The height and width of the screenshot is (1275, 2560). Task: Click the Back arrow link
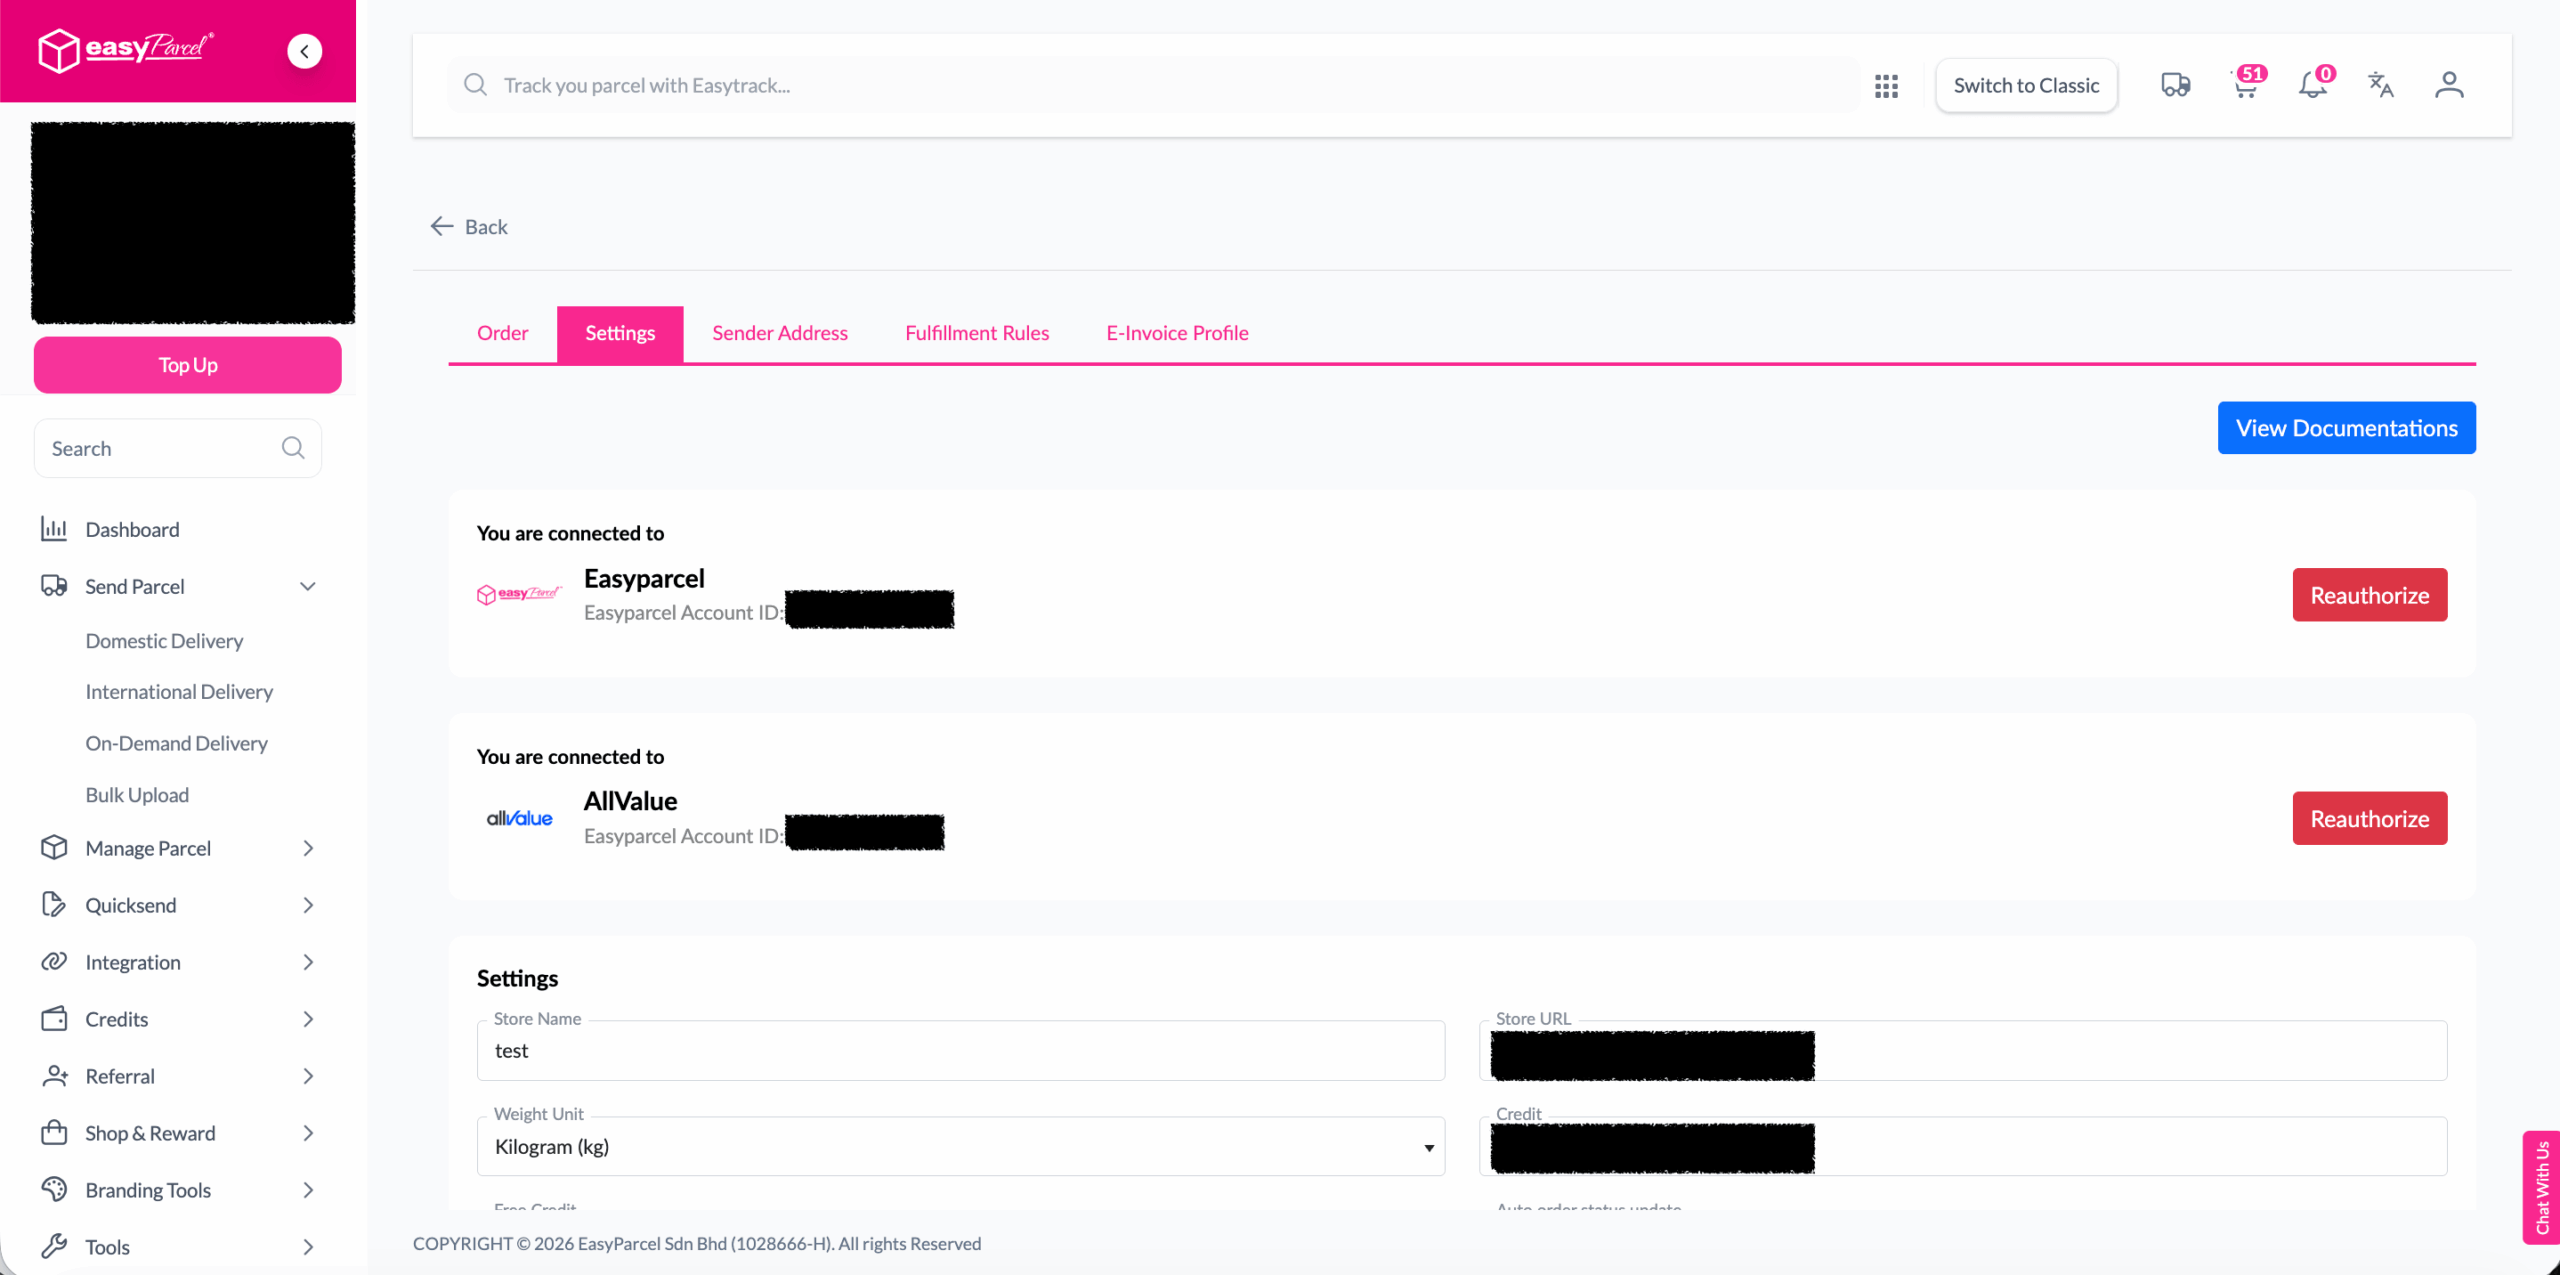click(x=469, y=227)
